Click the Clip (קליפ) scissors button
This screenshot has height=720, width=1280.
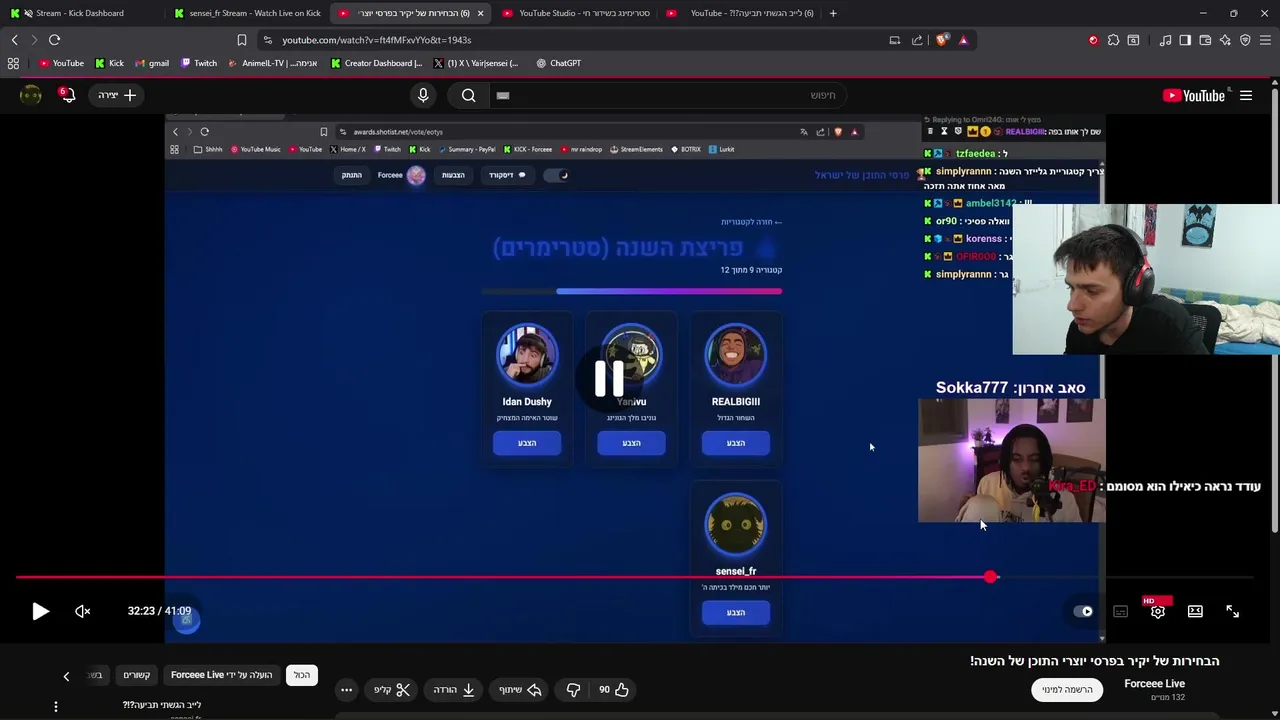[392, 689]
